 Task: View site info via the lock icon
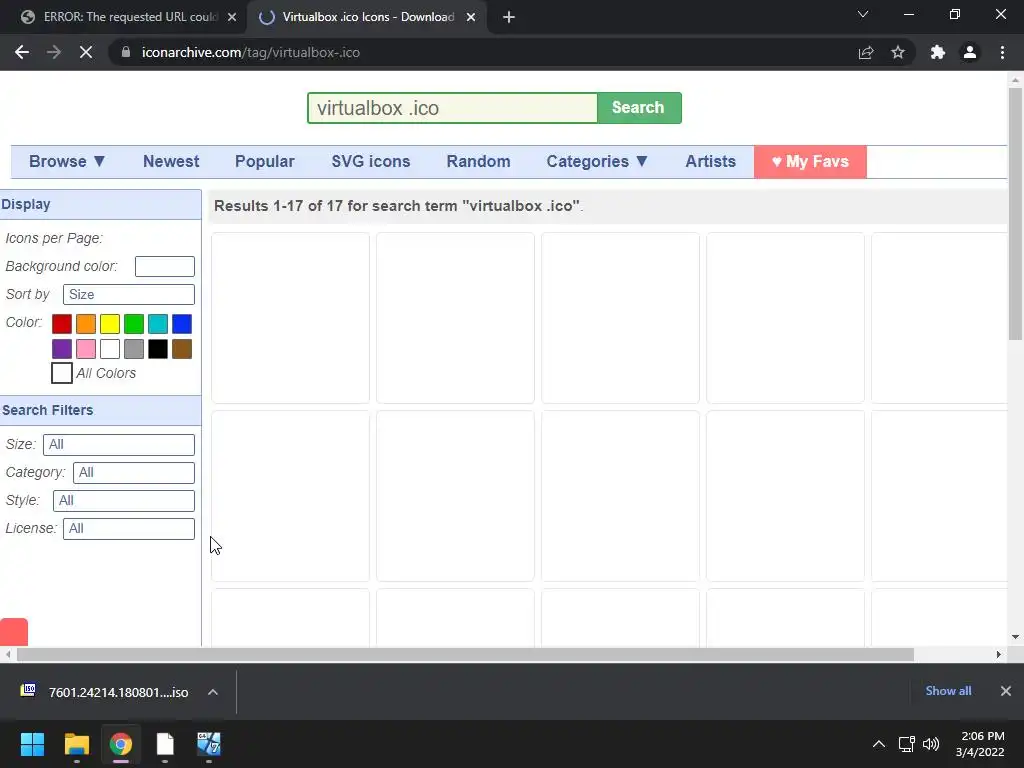pyautogui.click(x=126, y=52)
